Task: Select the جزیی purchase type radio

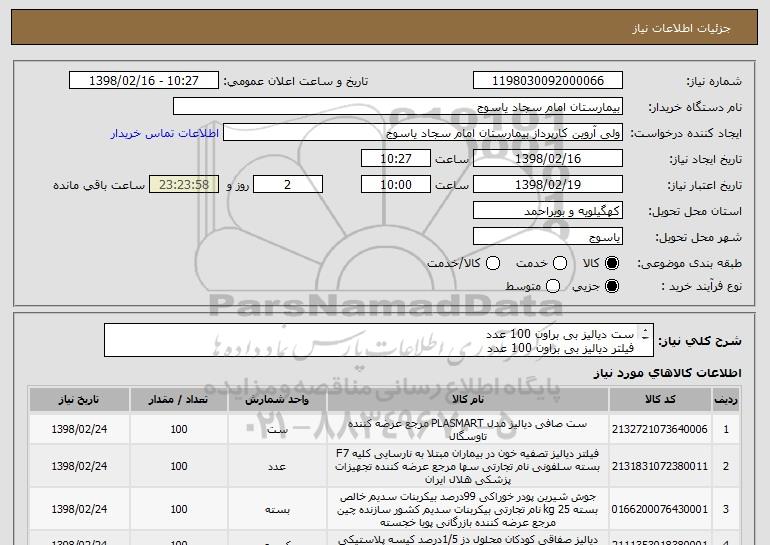Action: [x=612, y=286]
